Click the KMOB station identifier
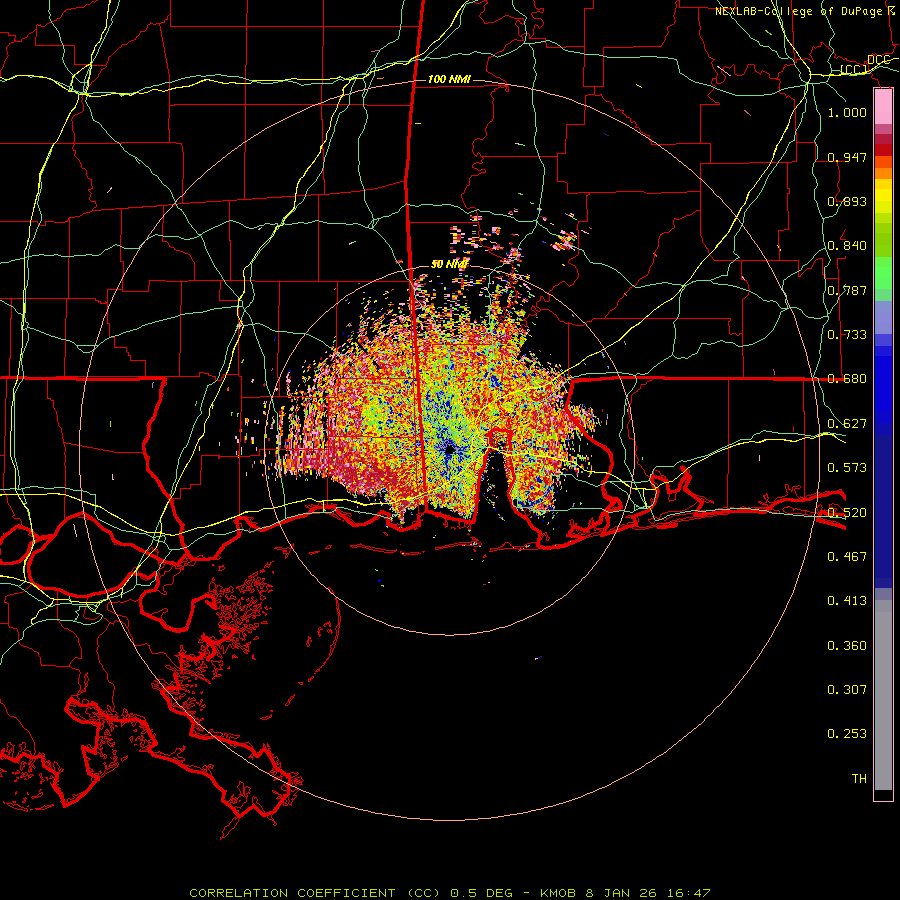The height and width of the screenshot is (900, 900). 560,893
